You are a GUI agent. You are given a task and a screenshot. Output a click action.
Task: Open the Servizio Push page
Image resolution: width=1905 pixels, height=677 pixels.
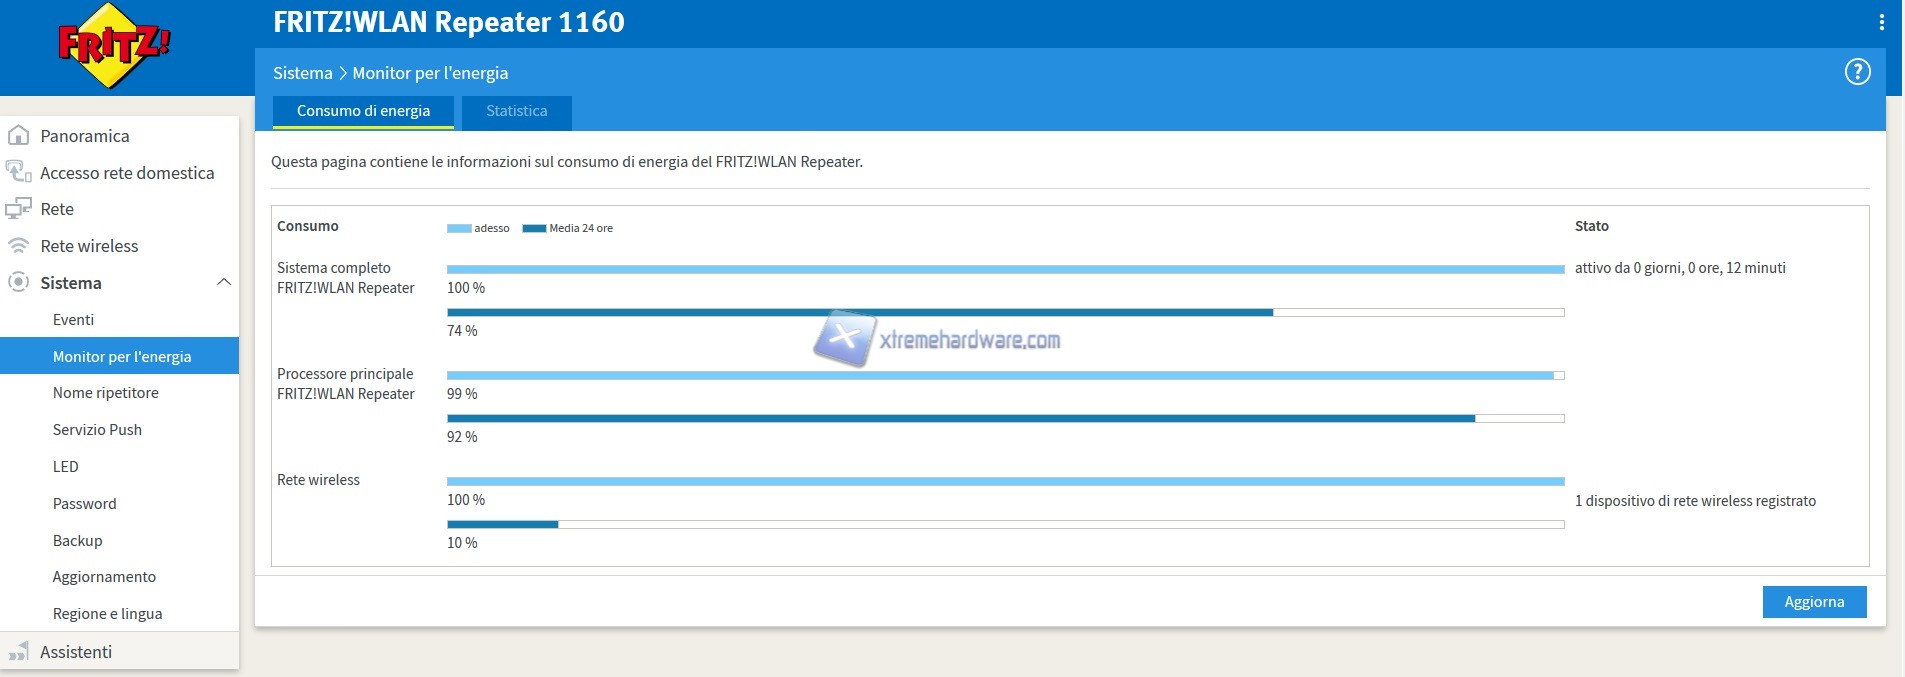[97, 430]
